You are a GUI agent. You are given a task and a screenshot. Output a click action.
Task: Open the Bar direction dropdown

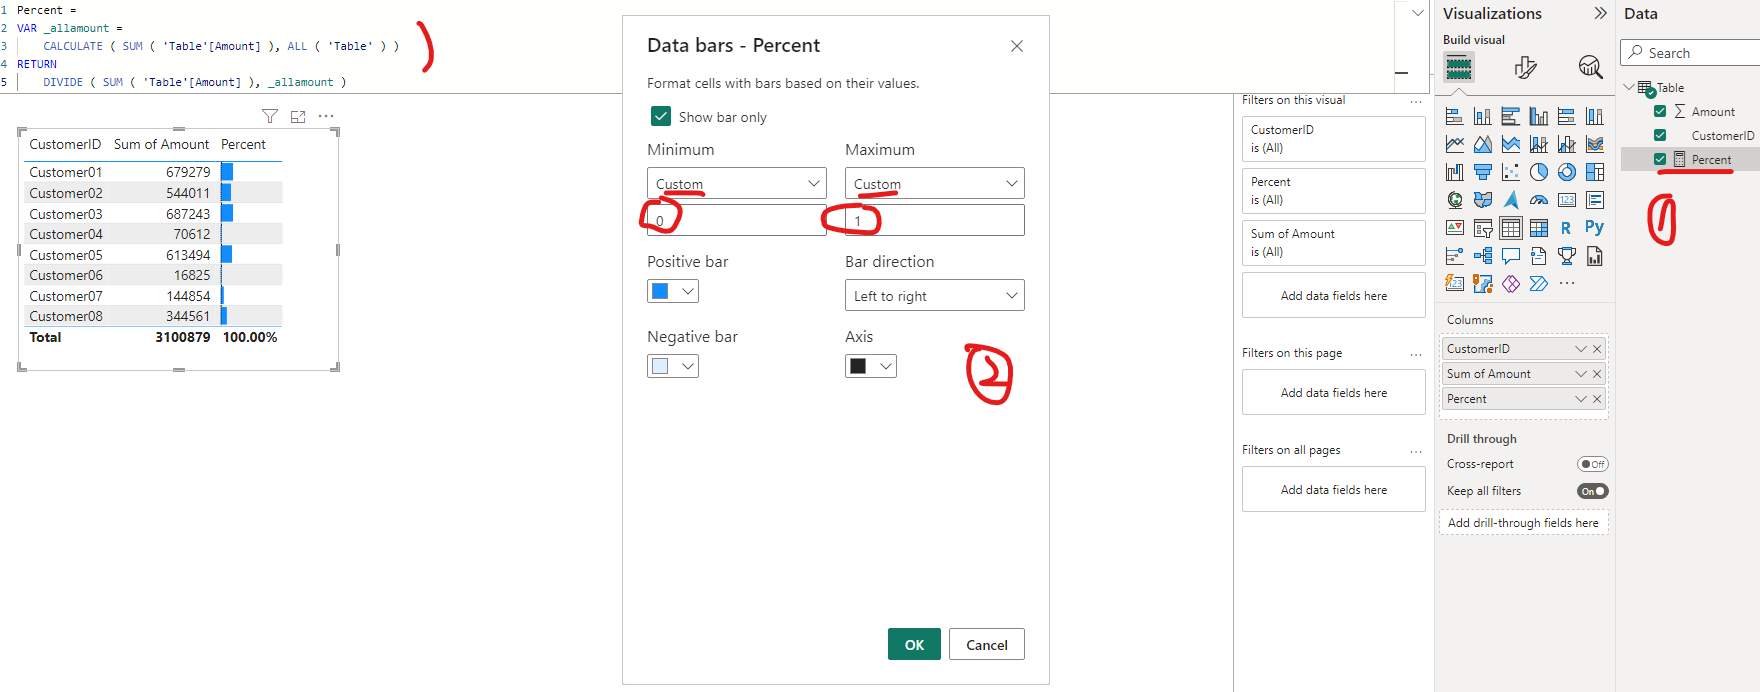[935, 295]
